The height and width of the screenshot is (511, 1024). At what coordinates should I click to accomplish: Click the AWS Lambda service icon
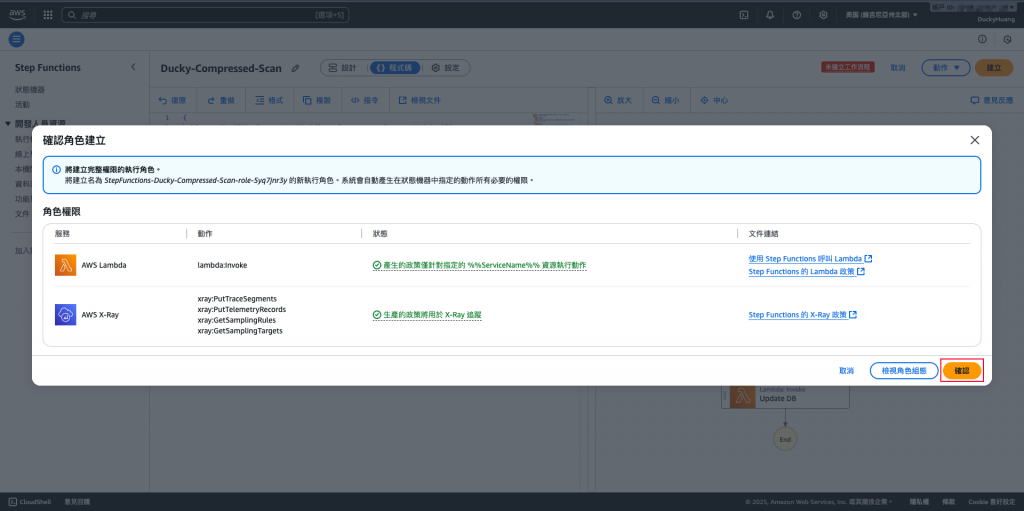(x=65, y=265)
